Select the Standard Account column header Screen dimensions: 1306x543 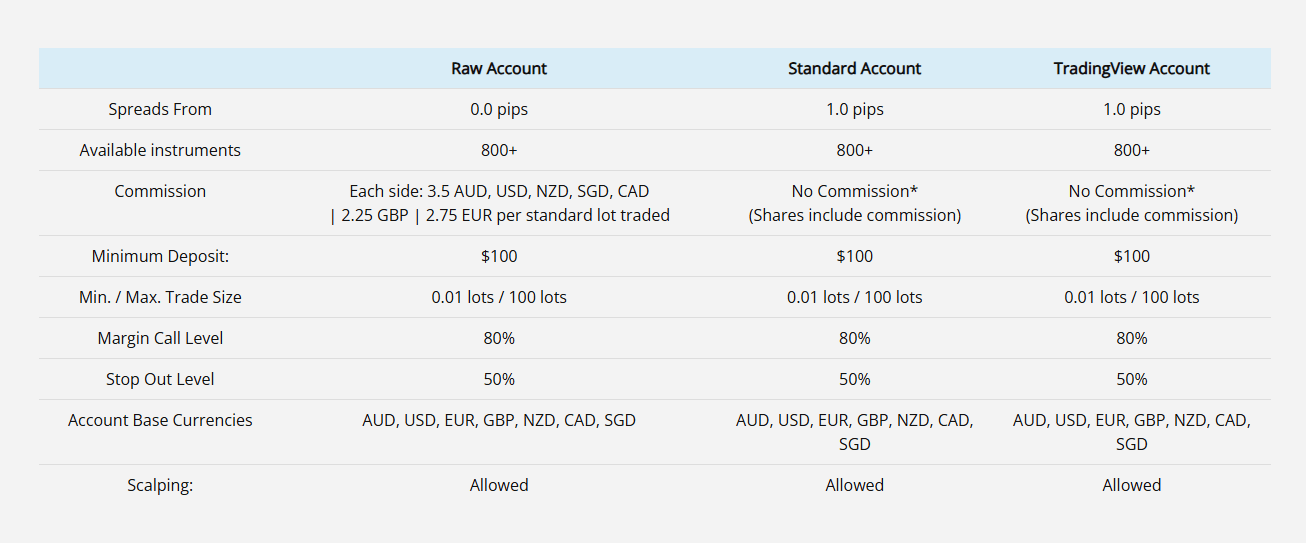coord(855,69)
